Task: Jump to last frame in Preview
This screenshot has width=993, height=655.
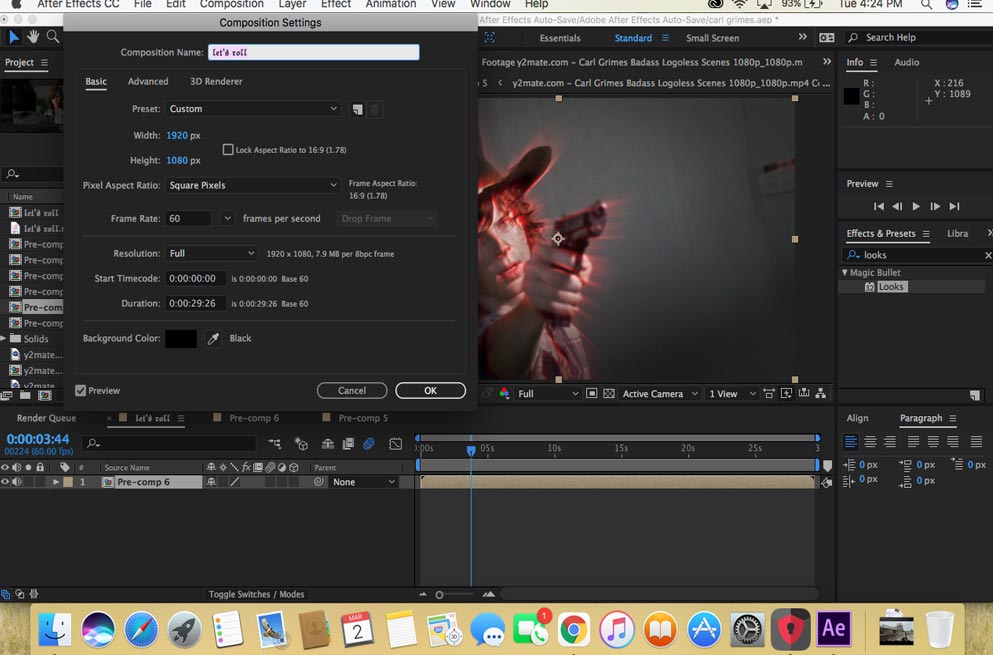Action: click(954, 207)
